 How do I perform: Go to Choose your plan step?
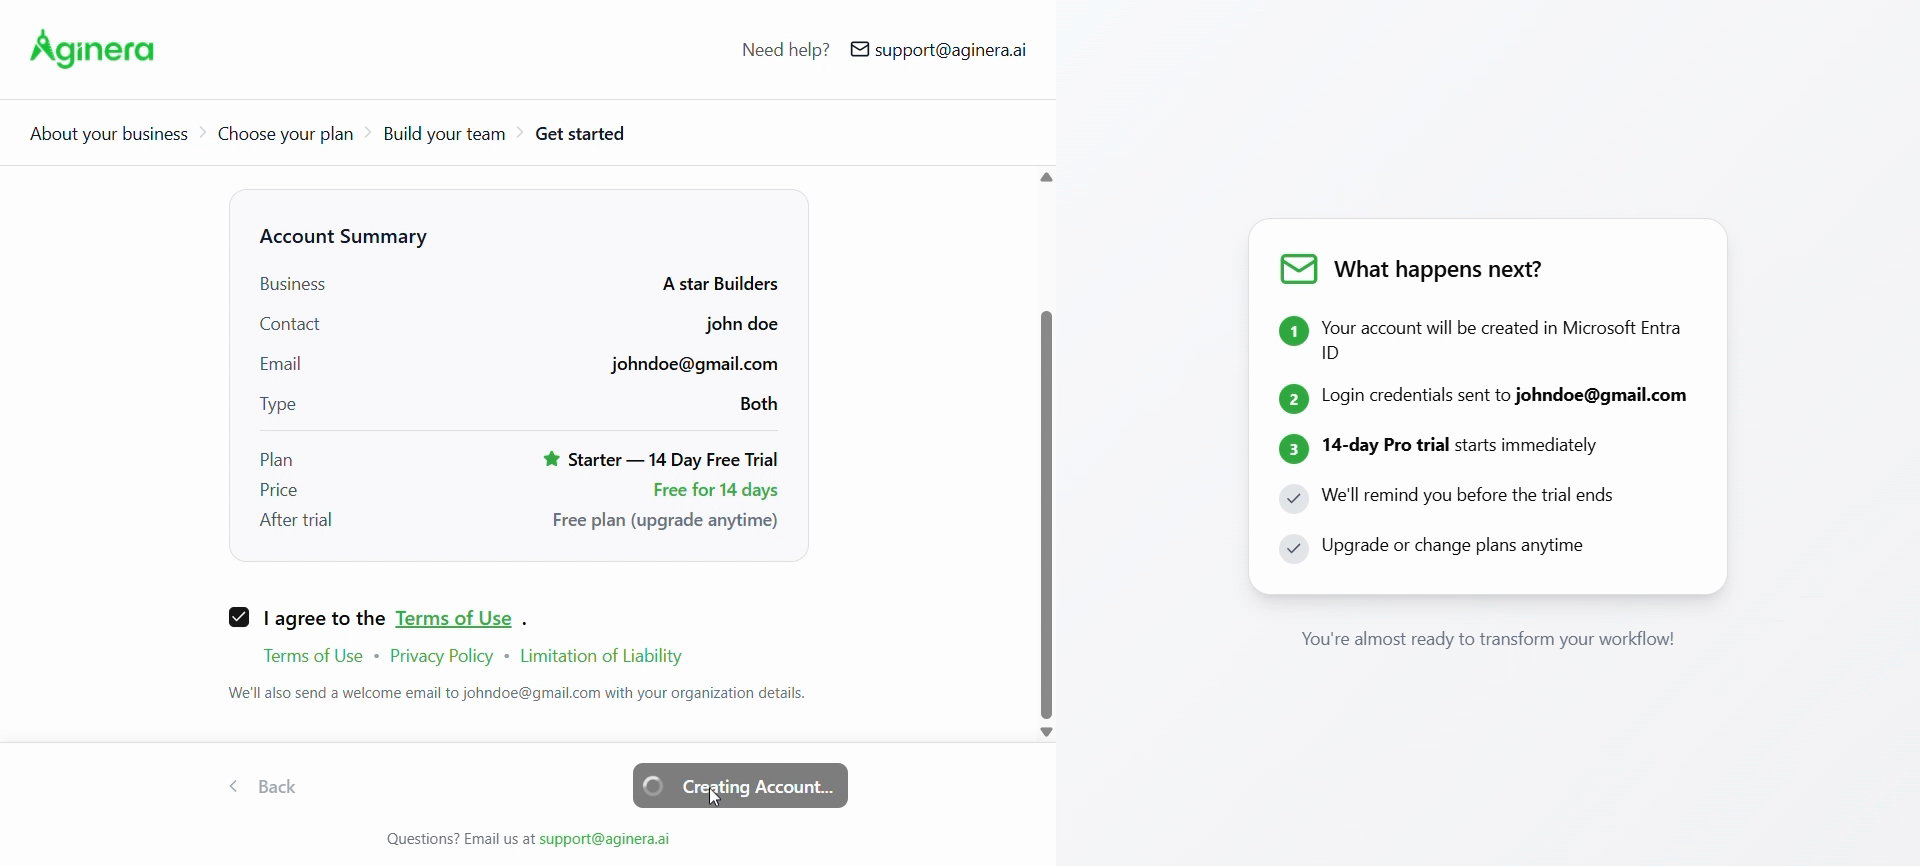click(x=286, y=135)
